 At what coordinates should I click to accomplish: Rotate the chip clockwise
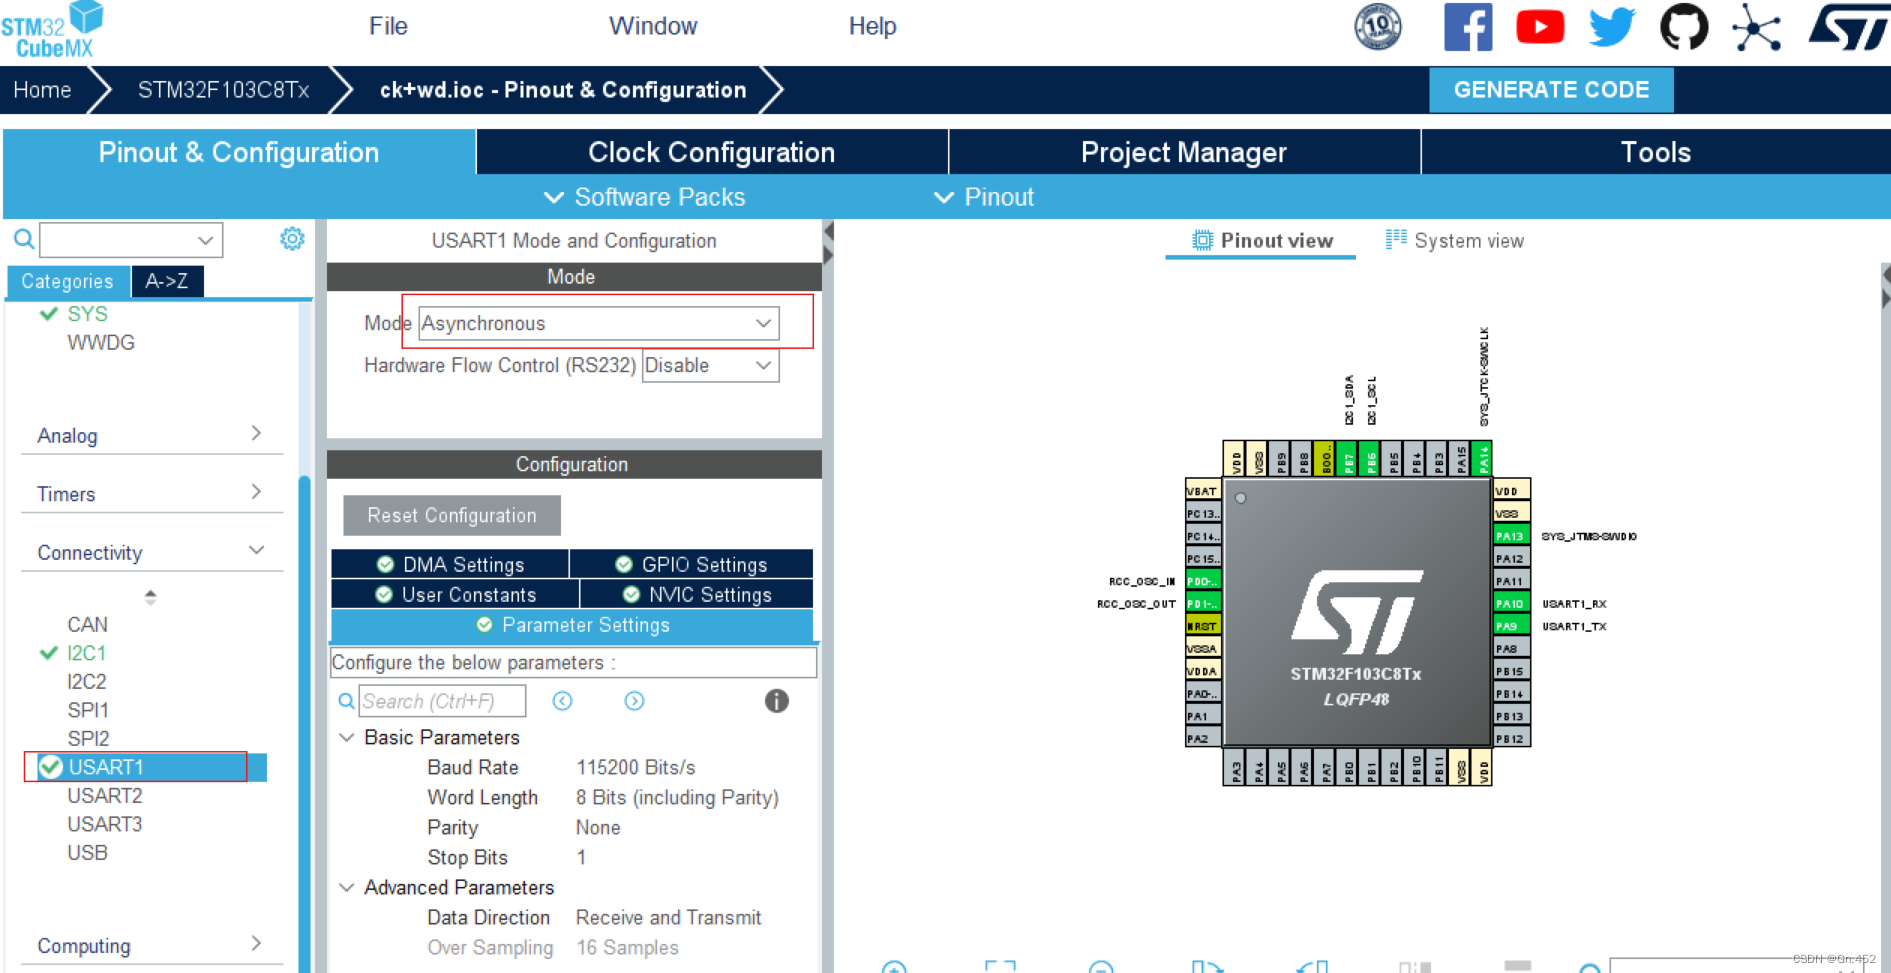tap(1207, 966)
